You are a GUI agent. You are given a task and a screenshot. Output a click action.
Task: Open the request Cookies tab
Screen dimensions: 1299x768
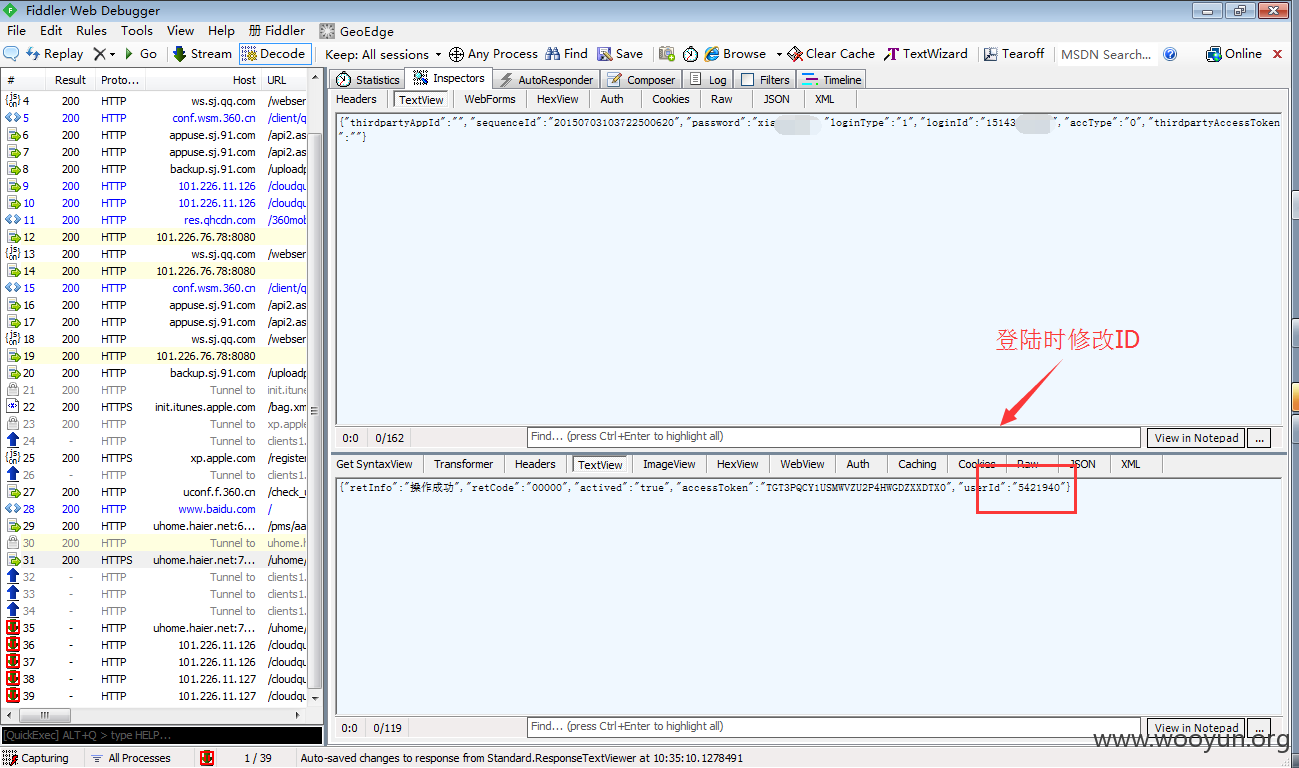[x=671, y=99]
